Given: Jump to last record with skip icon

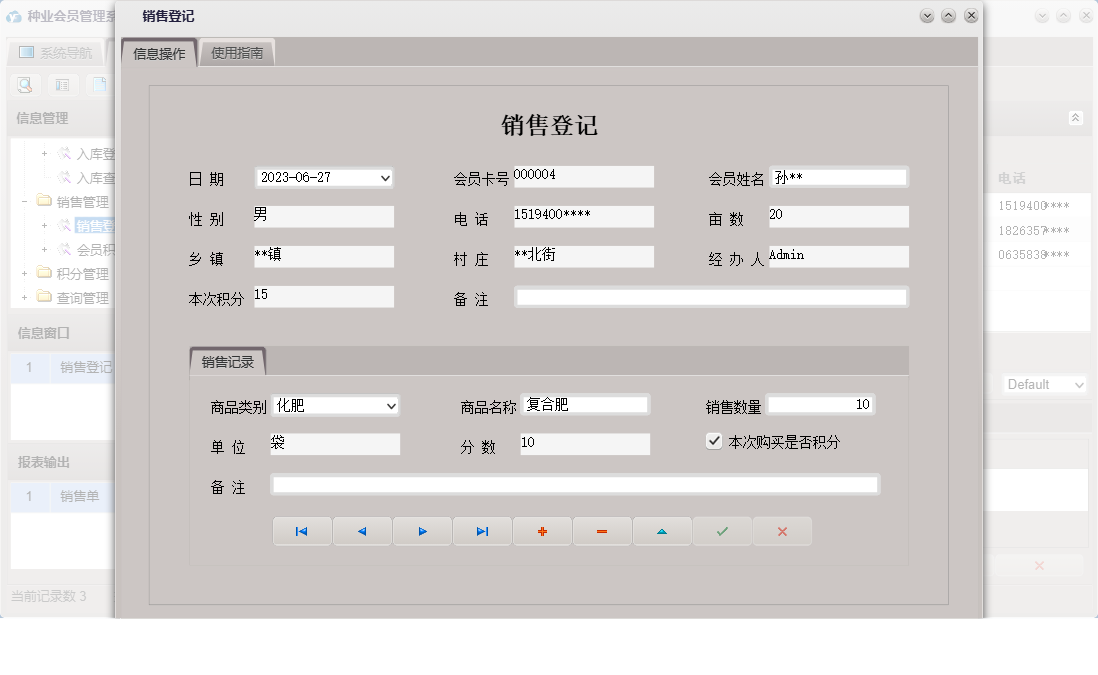Looking at the screenshot, I should coord(482,531).
